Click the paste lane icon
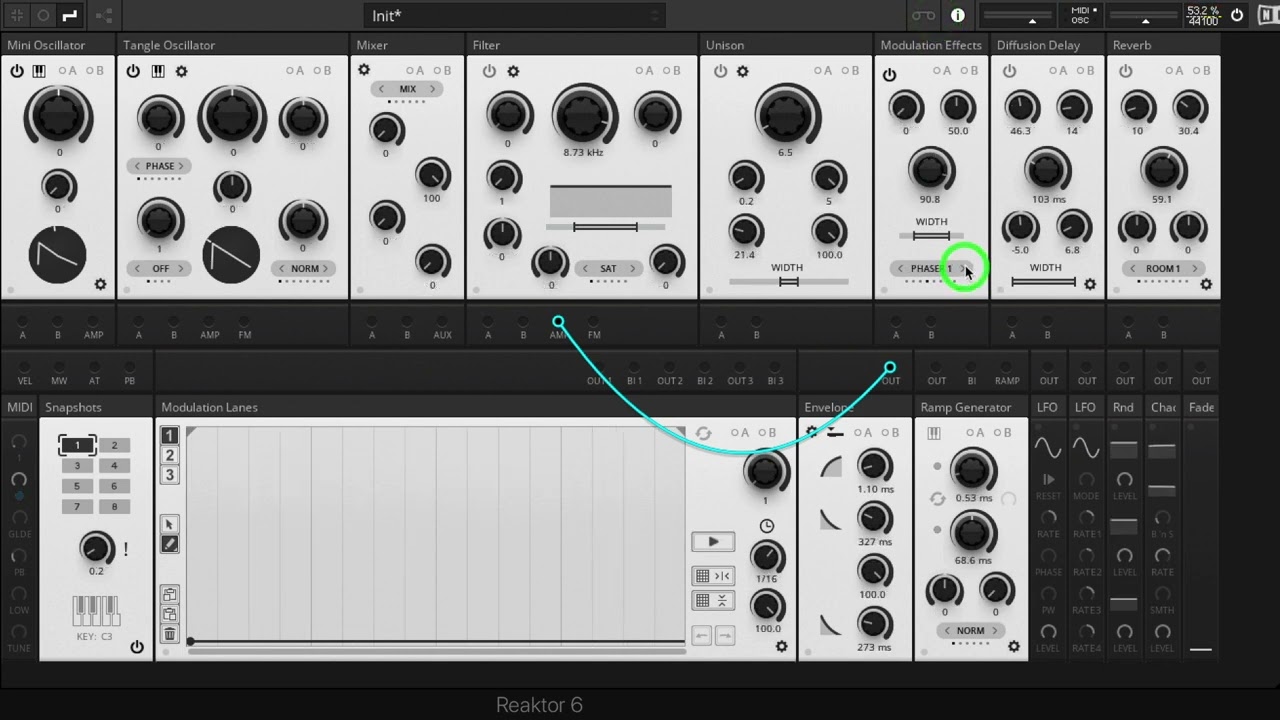This screenshot has height=720, width=1280. (169, 614)
